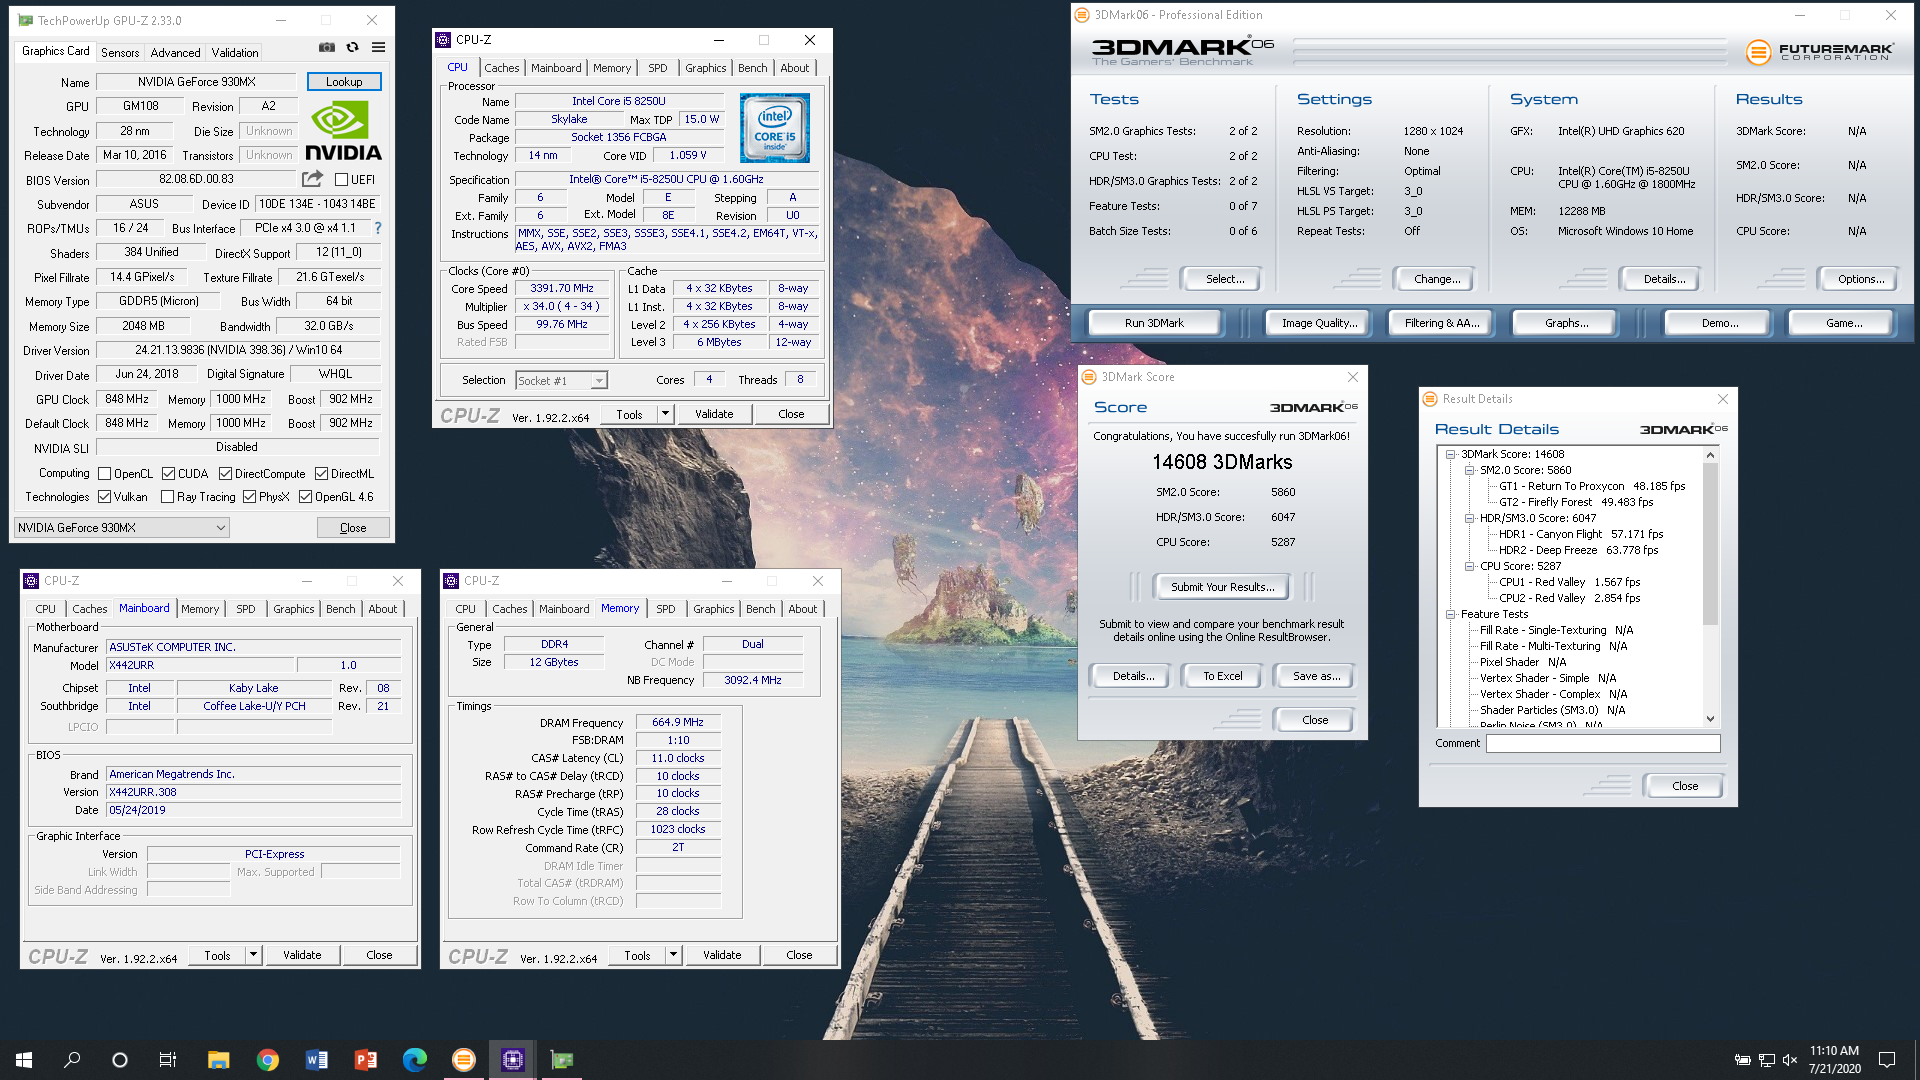1920x1080 pixels.
Task: Click the Futuremark Corporation logo
Action: pos(1819,51)
